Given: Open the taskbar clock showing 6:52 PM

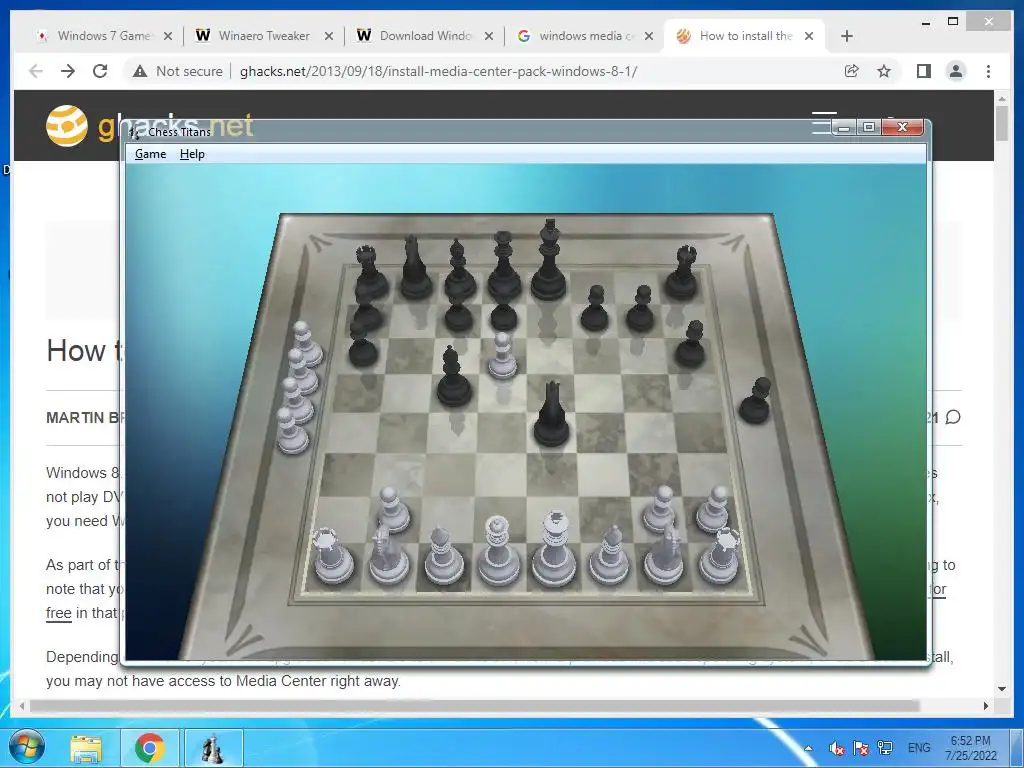Looking at the screenshot, I should pos(970,748).
